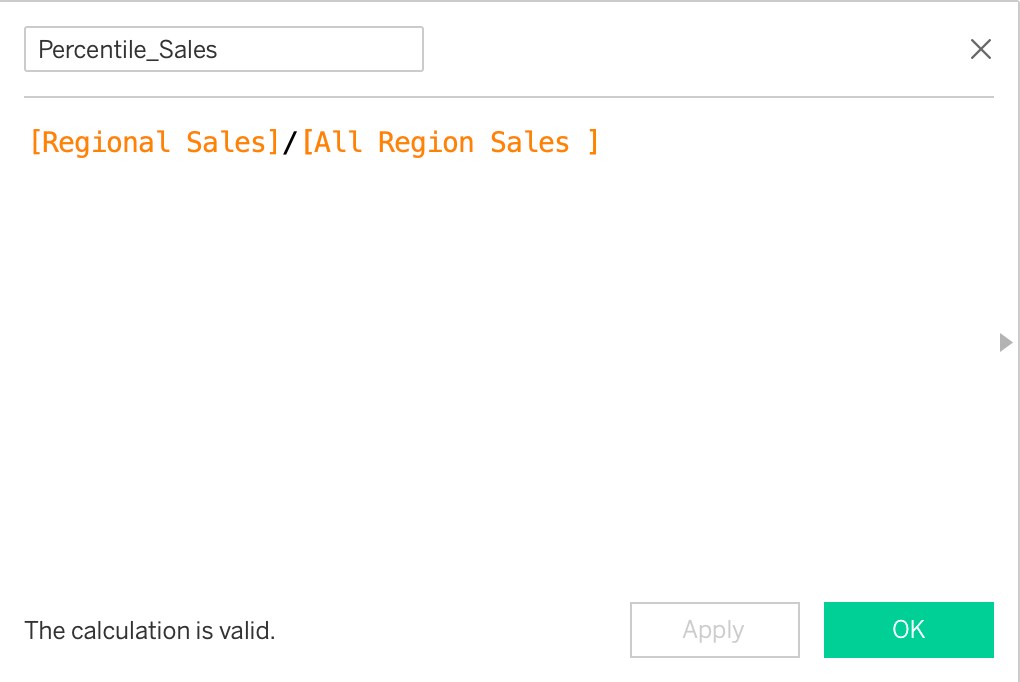Click the OK button
Viewport: 1020px width, 682px height.
click(x=908, y=630)
